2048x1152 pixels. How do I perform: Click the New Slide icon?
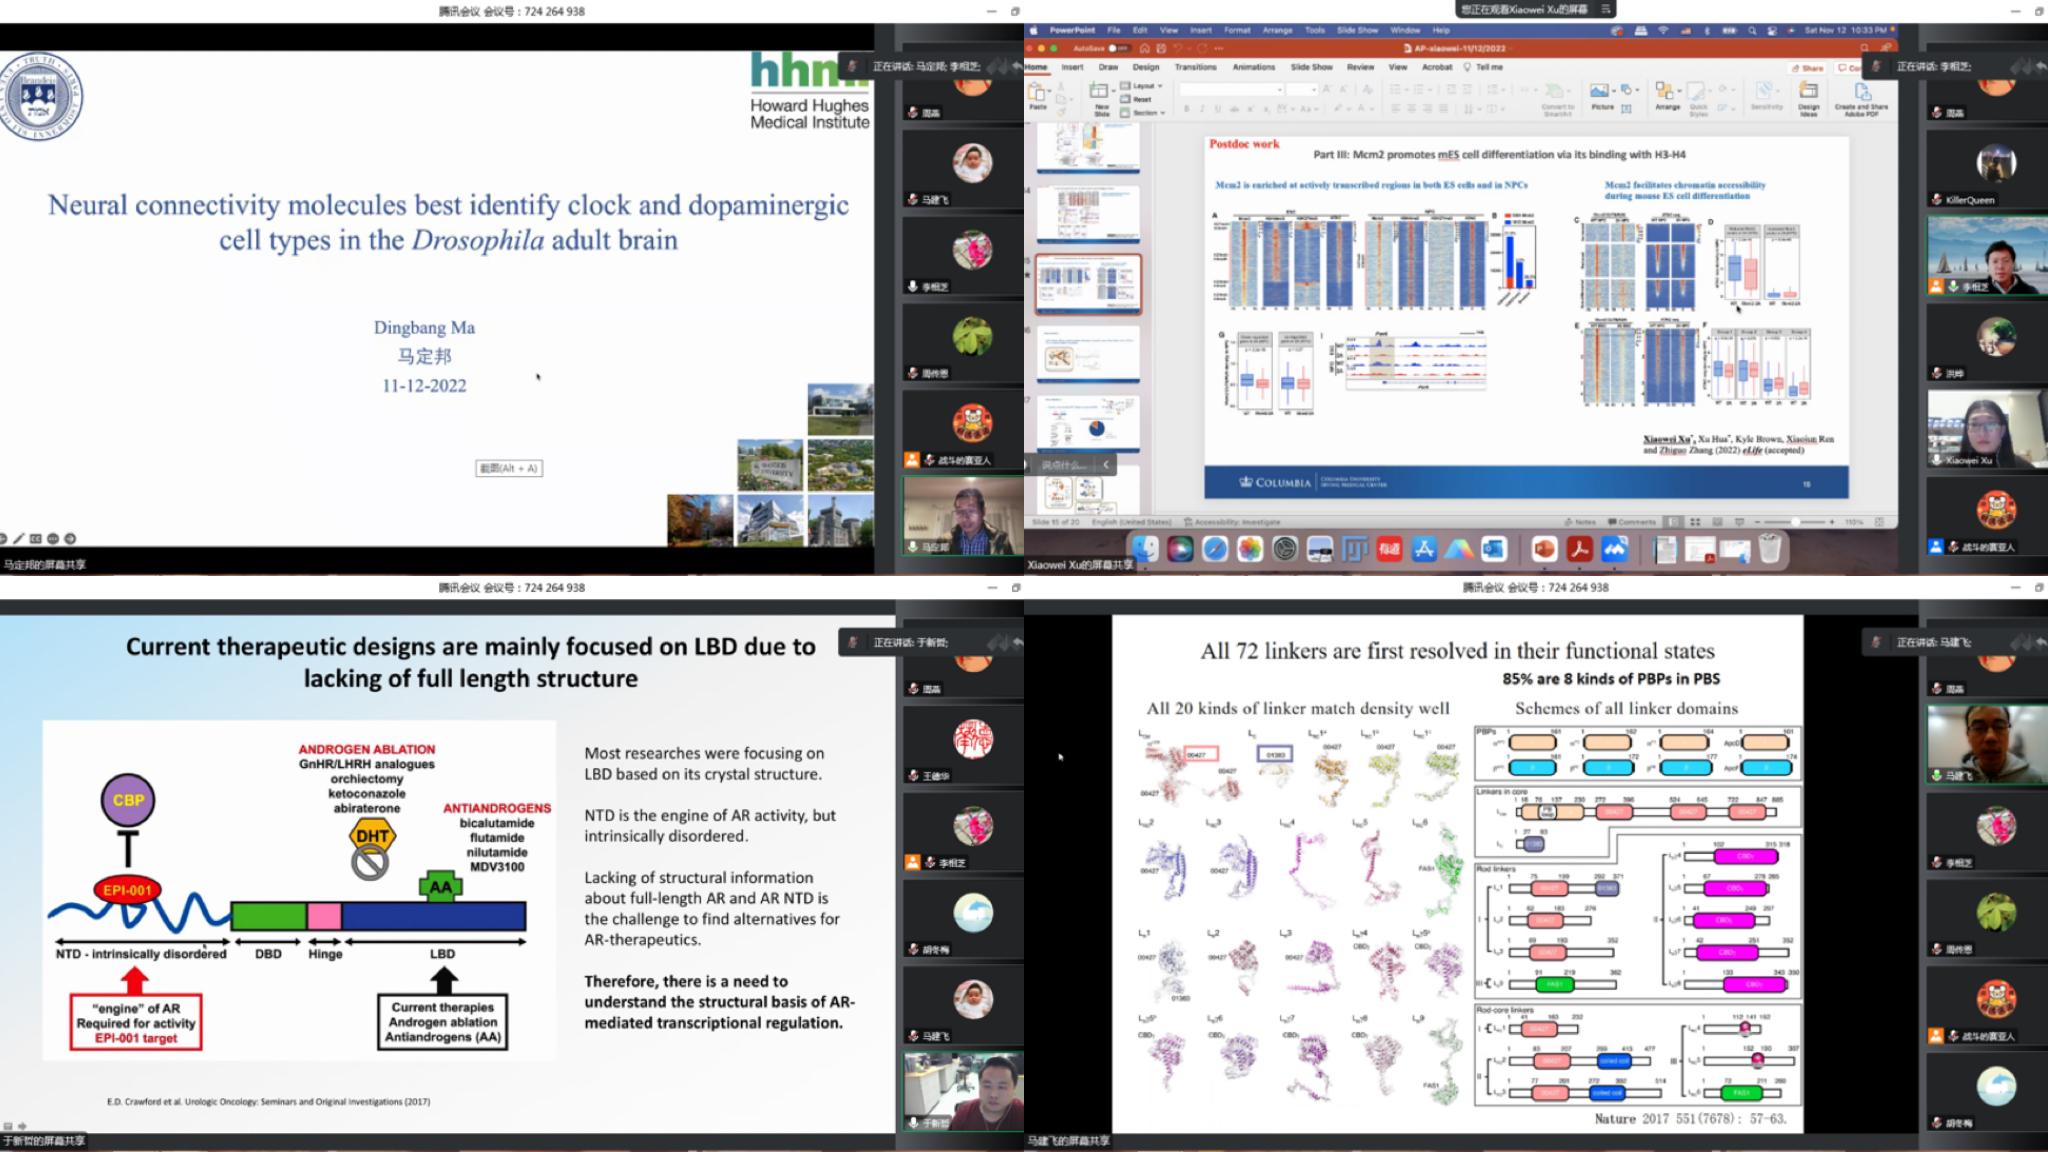click(1098, 90)
